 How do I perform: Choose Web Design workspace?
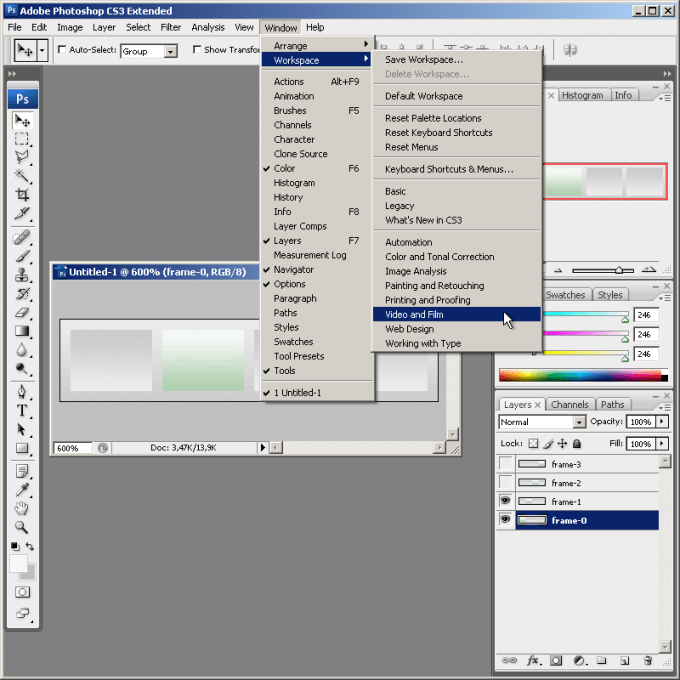[457, 329]
